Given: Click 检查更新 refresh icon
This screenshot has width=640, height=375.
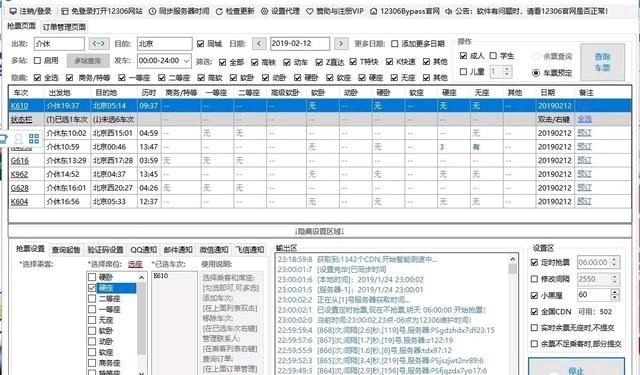Looking at the screenshot, I should click(219, 11).
